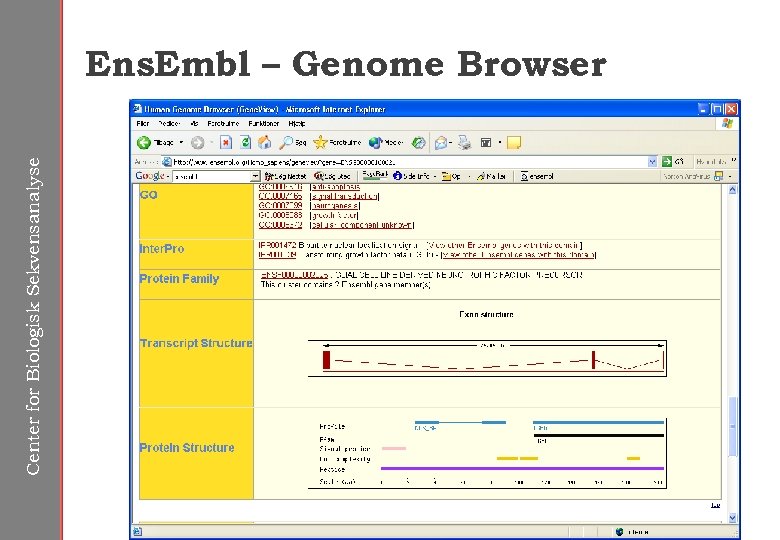Click the grey Forward arrow button
This screenshot has height=540, width=780.
pos(197,143)
